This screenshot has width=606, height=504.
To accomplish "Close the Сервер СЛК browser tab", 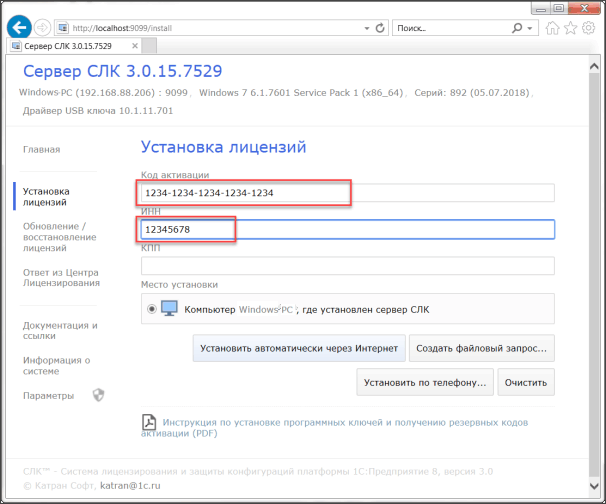I will 135,46.
